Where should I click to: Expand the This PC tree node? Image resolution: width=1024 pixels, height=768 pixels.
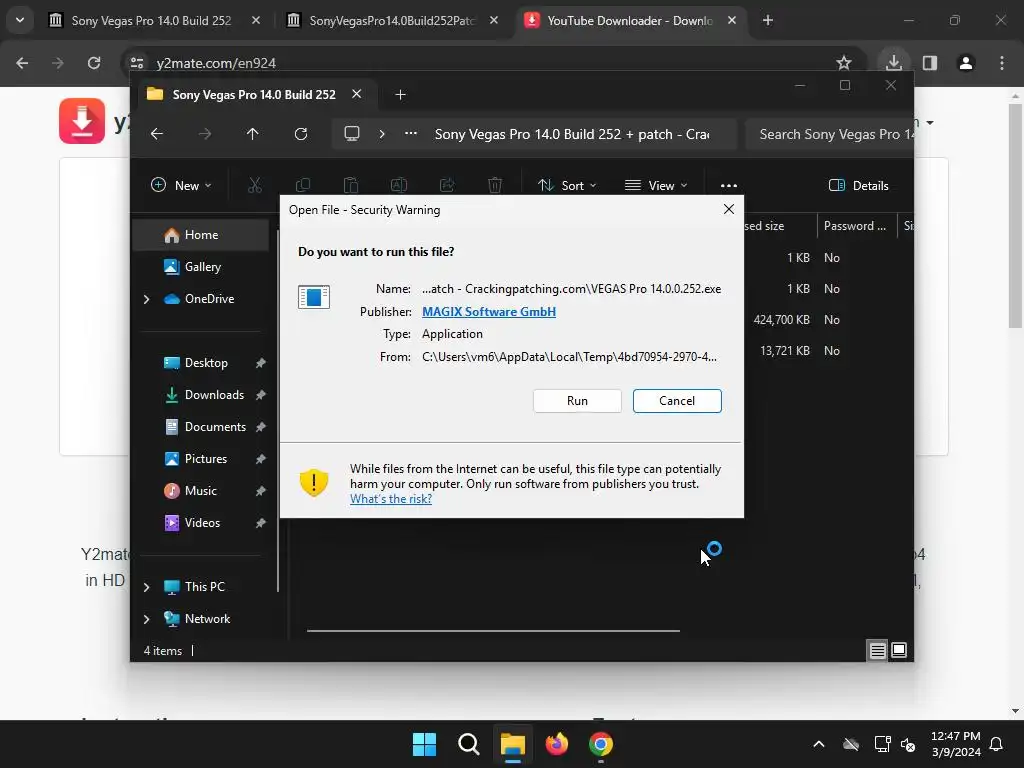tap(146, 587)
